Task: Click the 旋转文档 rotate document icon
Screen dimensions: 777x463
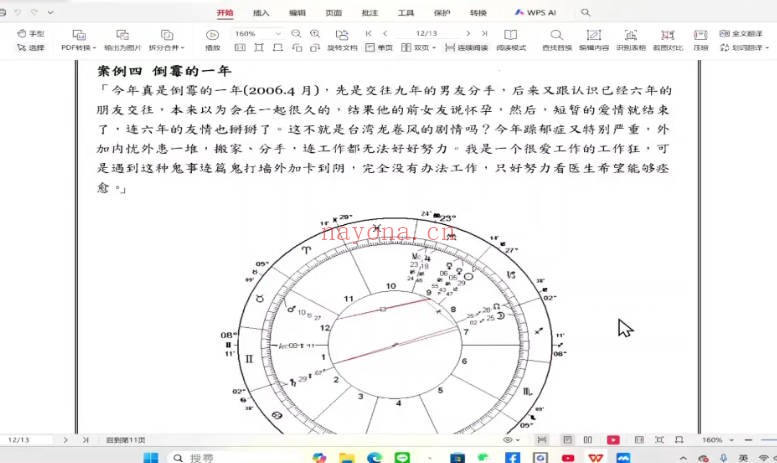Action: click(342, 35)
